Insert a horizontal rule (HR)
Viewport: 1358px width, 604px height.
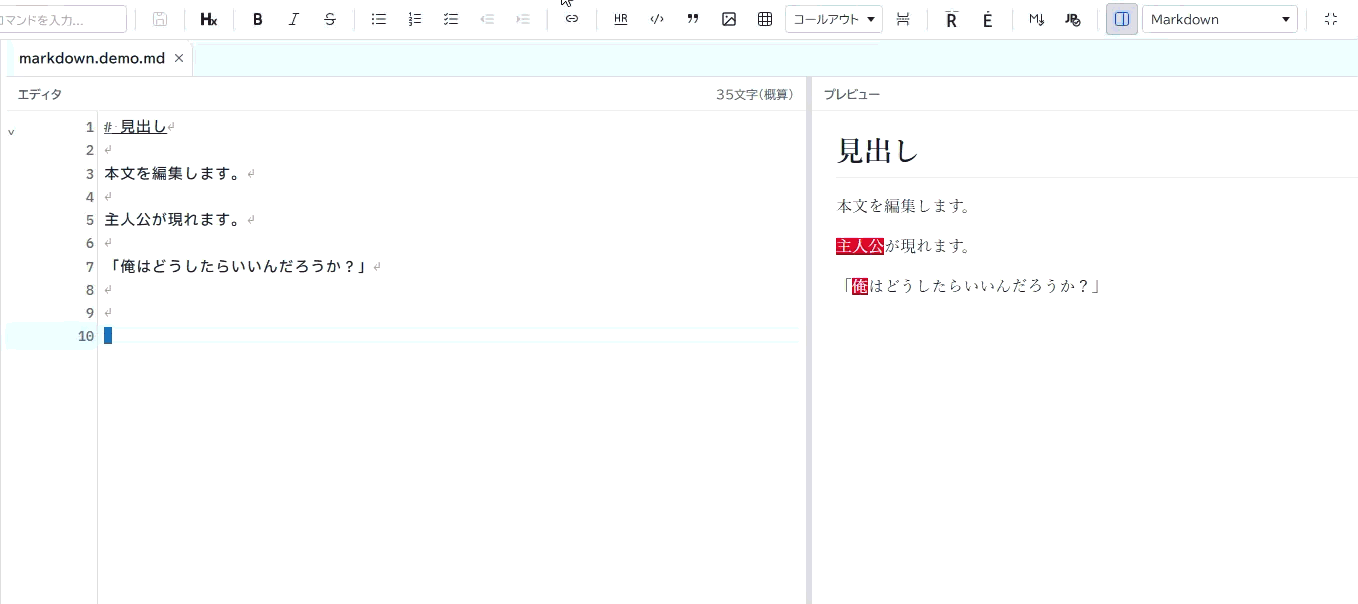click(621, 19)
